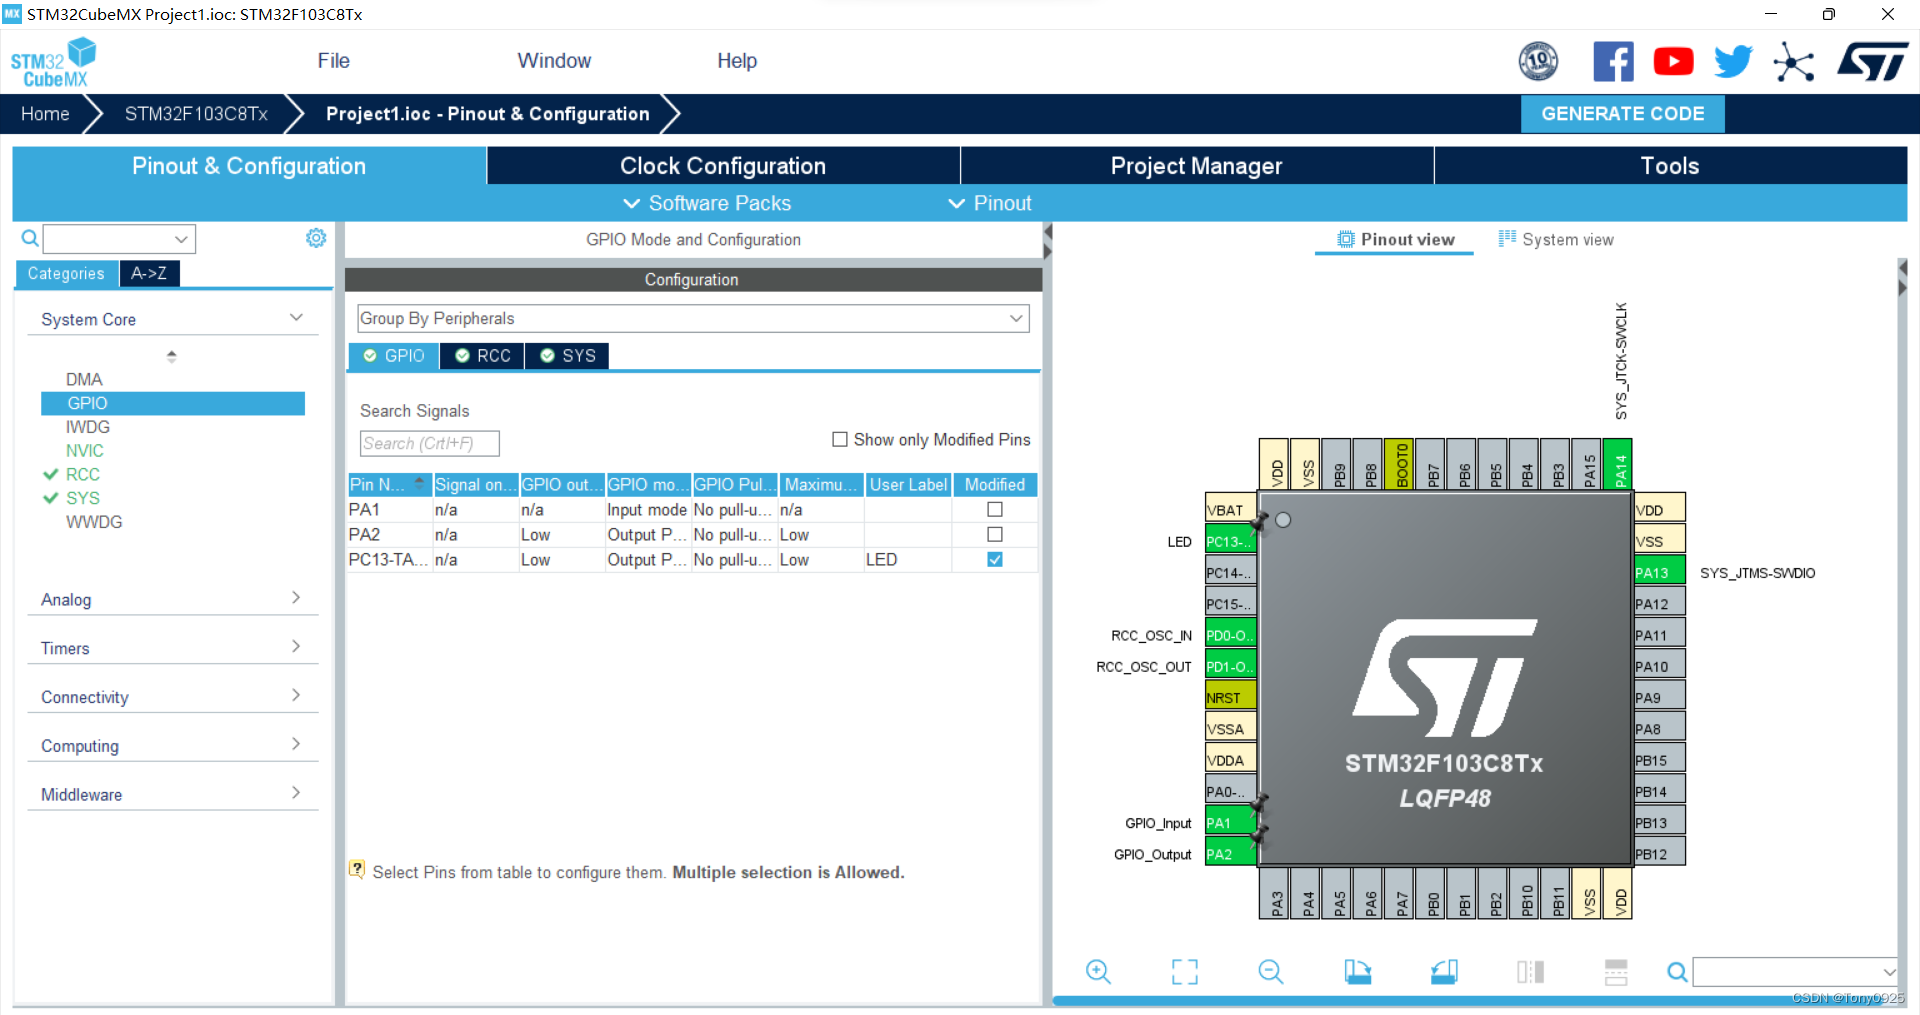Zoom in on the pinout view

(x=1098, y=971)
